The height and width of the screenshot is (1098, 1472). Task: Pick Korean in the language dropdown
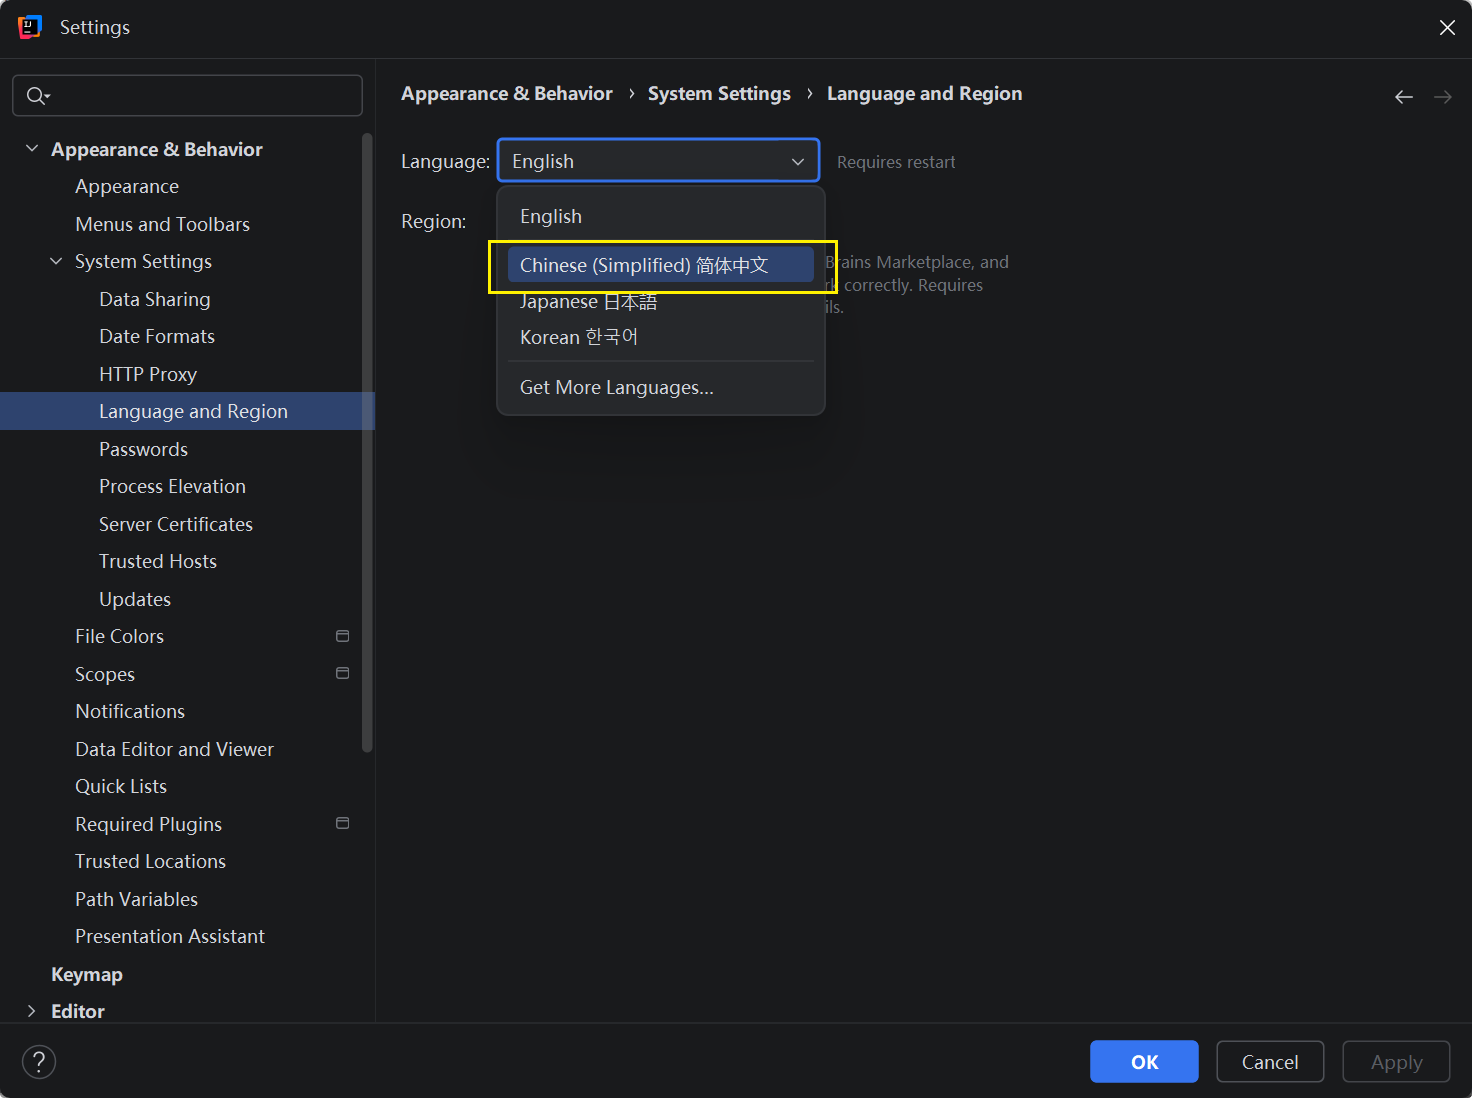coord(578,337)
